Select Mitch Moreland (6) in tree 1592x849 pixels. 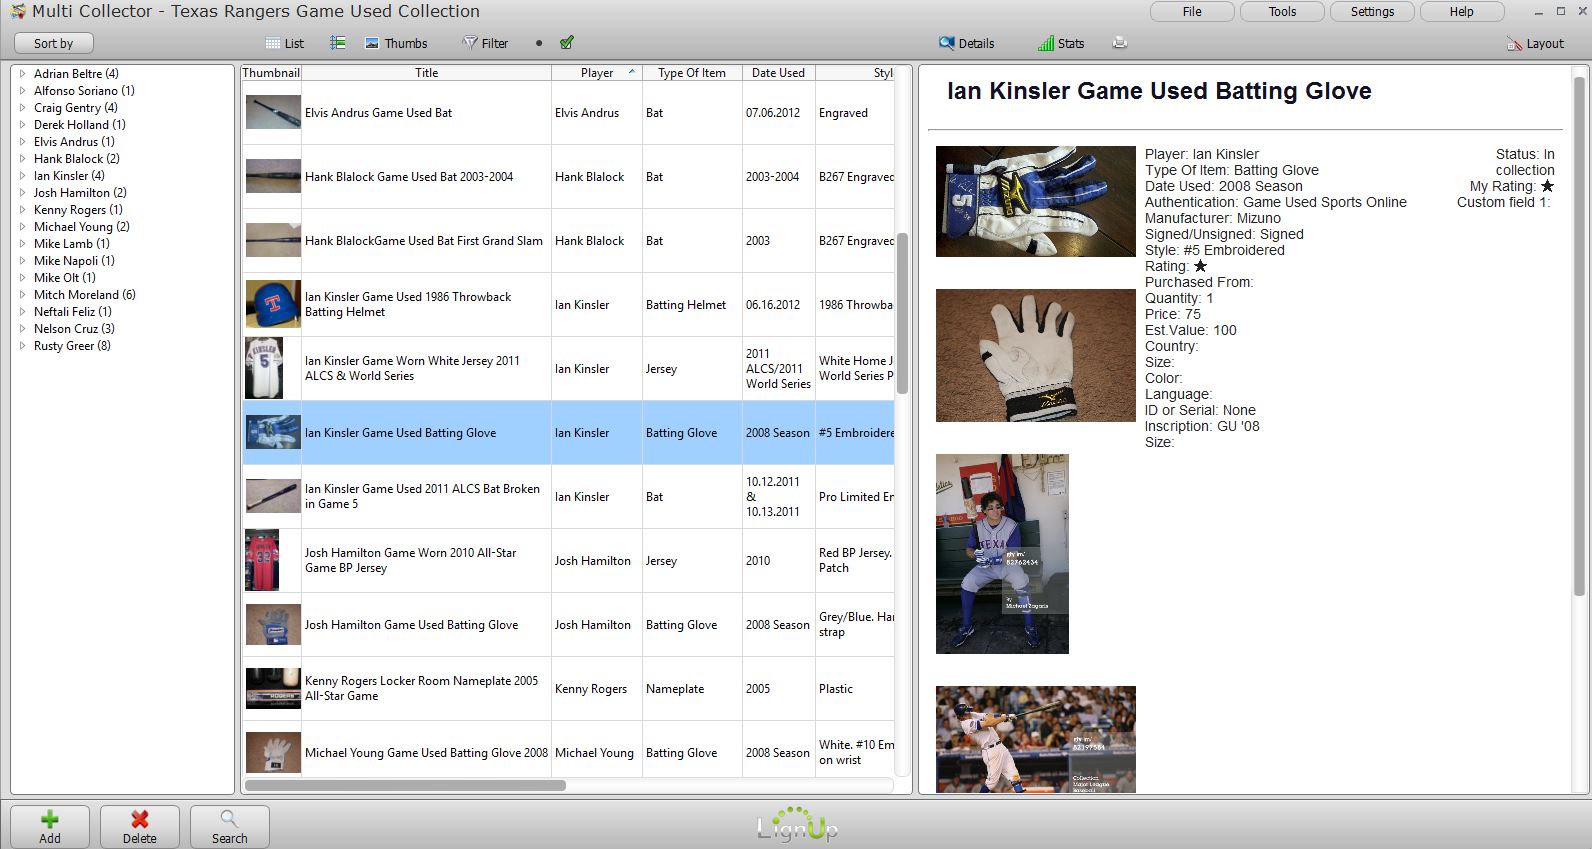tap(85, 295)
